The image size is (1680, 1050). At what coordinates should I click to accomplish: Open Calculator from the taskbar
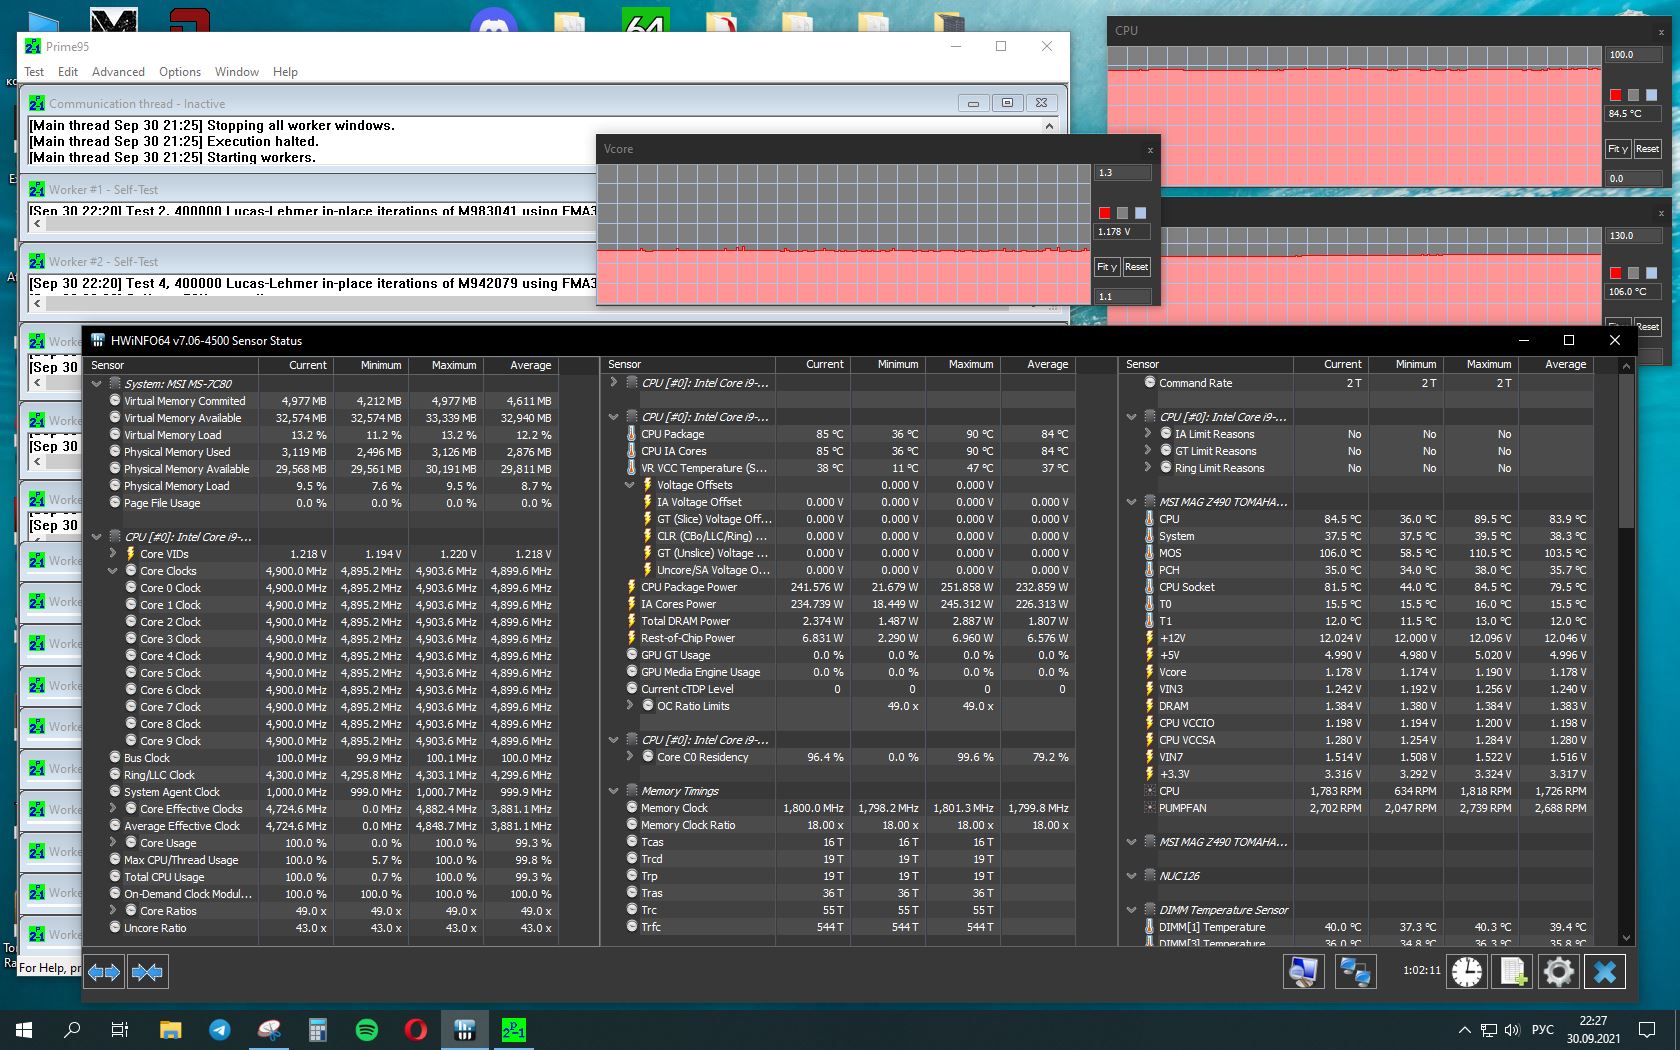318,1029
